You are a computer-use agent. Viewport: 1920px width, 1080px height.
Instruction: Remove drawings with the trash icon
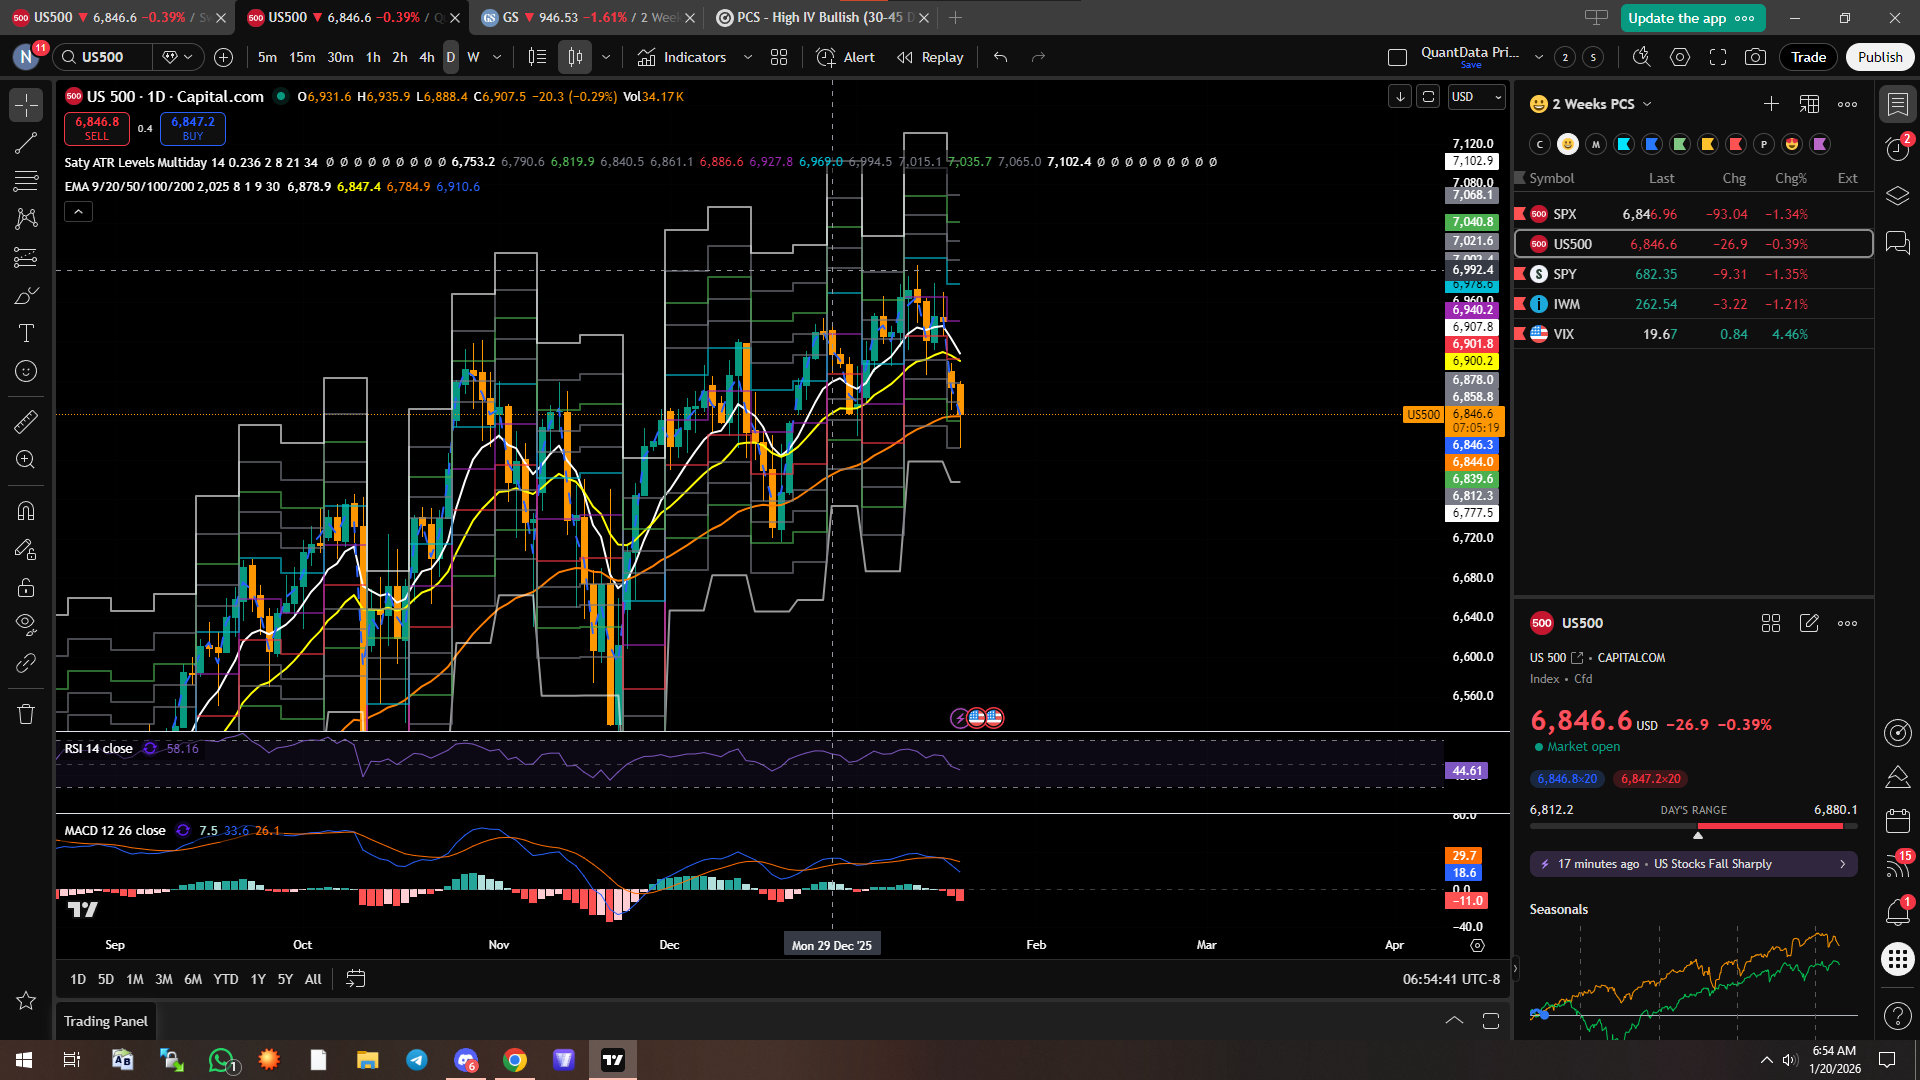(x=26, y=714)
